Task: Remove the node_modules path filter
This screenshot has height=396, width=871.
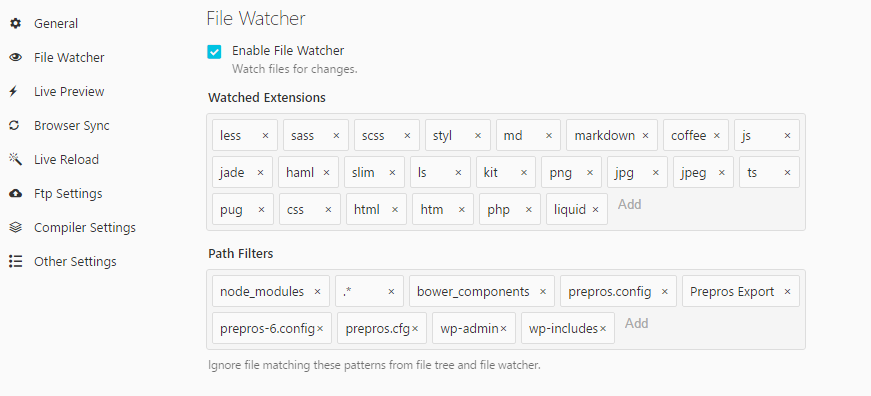Action: 318,292
